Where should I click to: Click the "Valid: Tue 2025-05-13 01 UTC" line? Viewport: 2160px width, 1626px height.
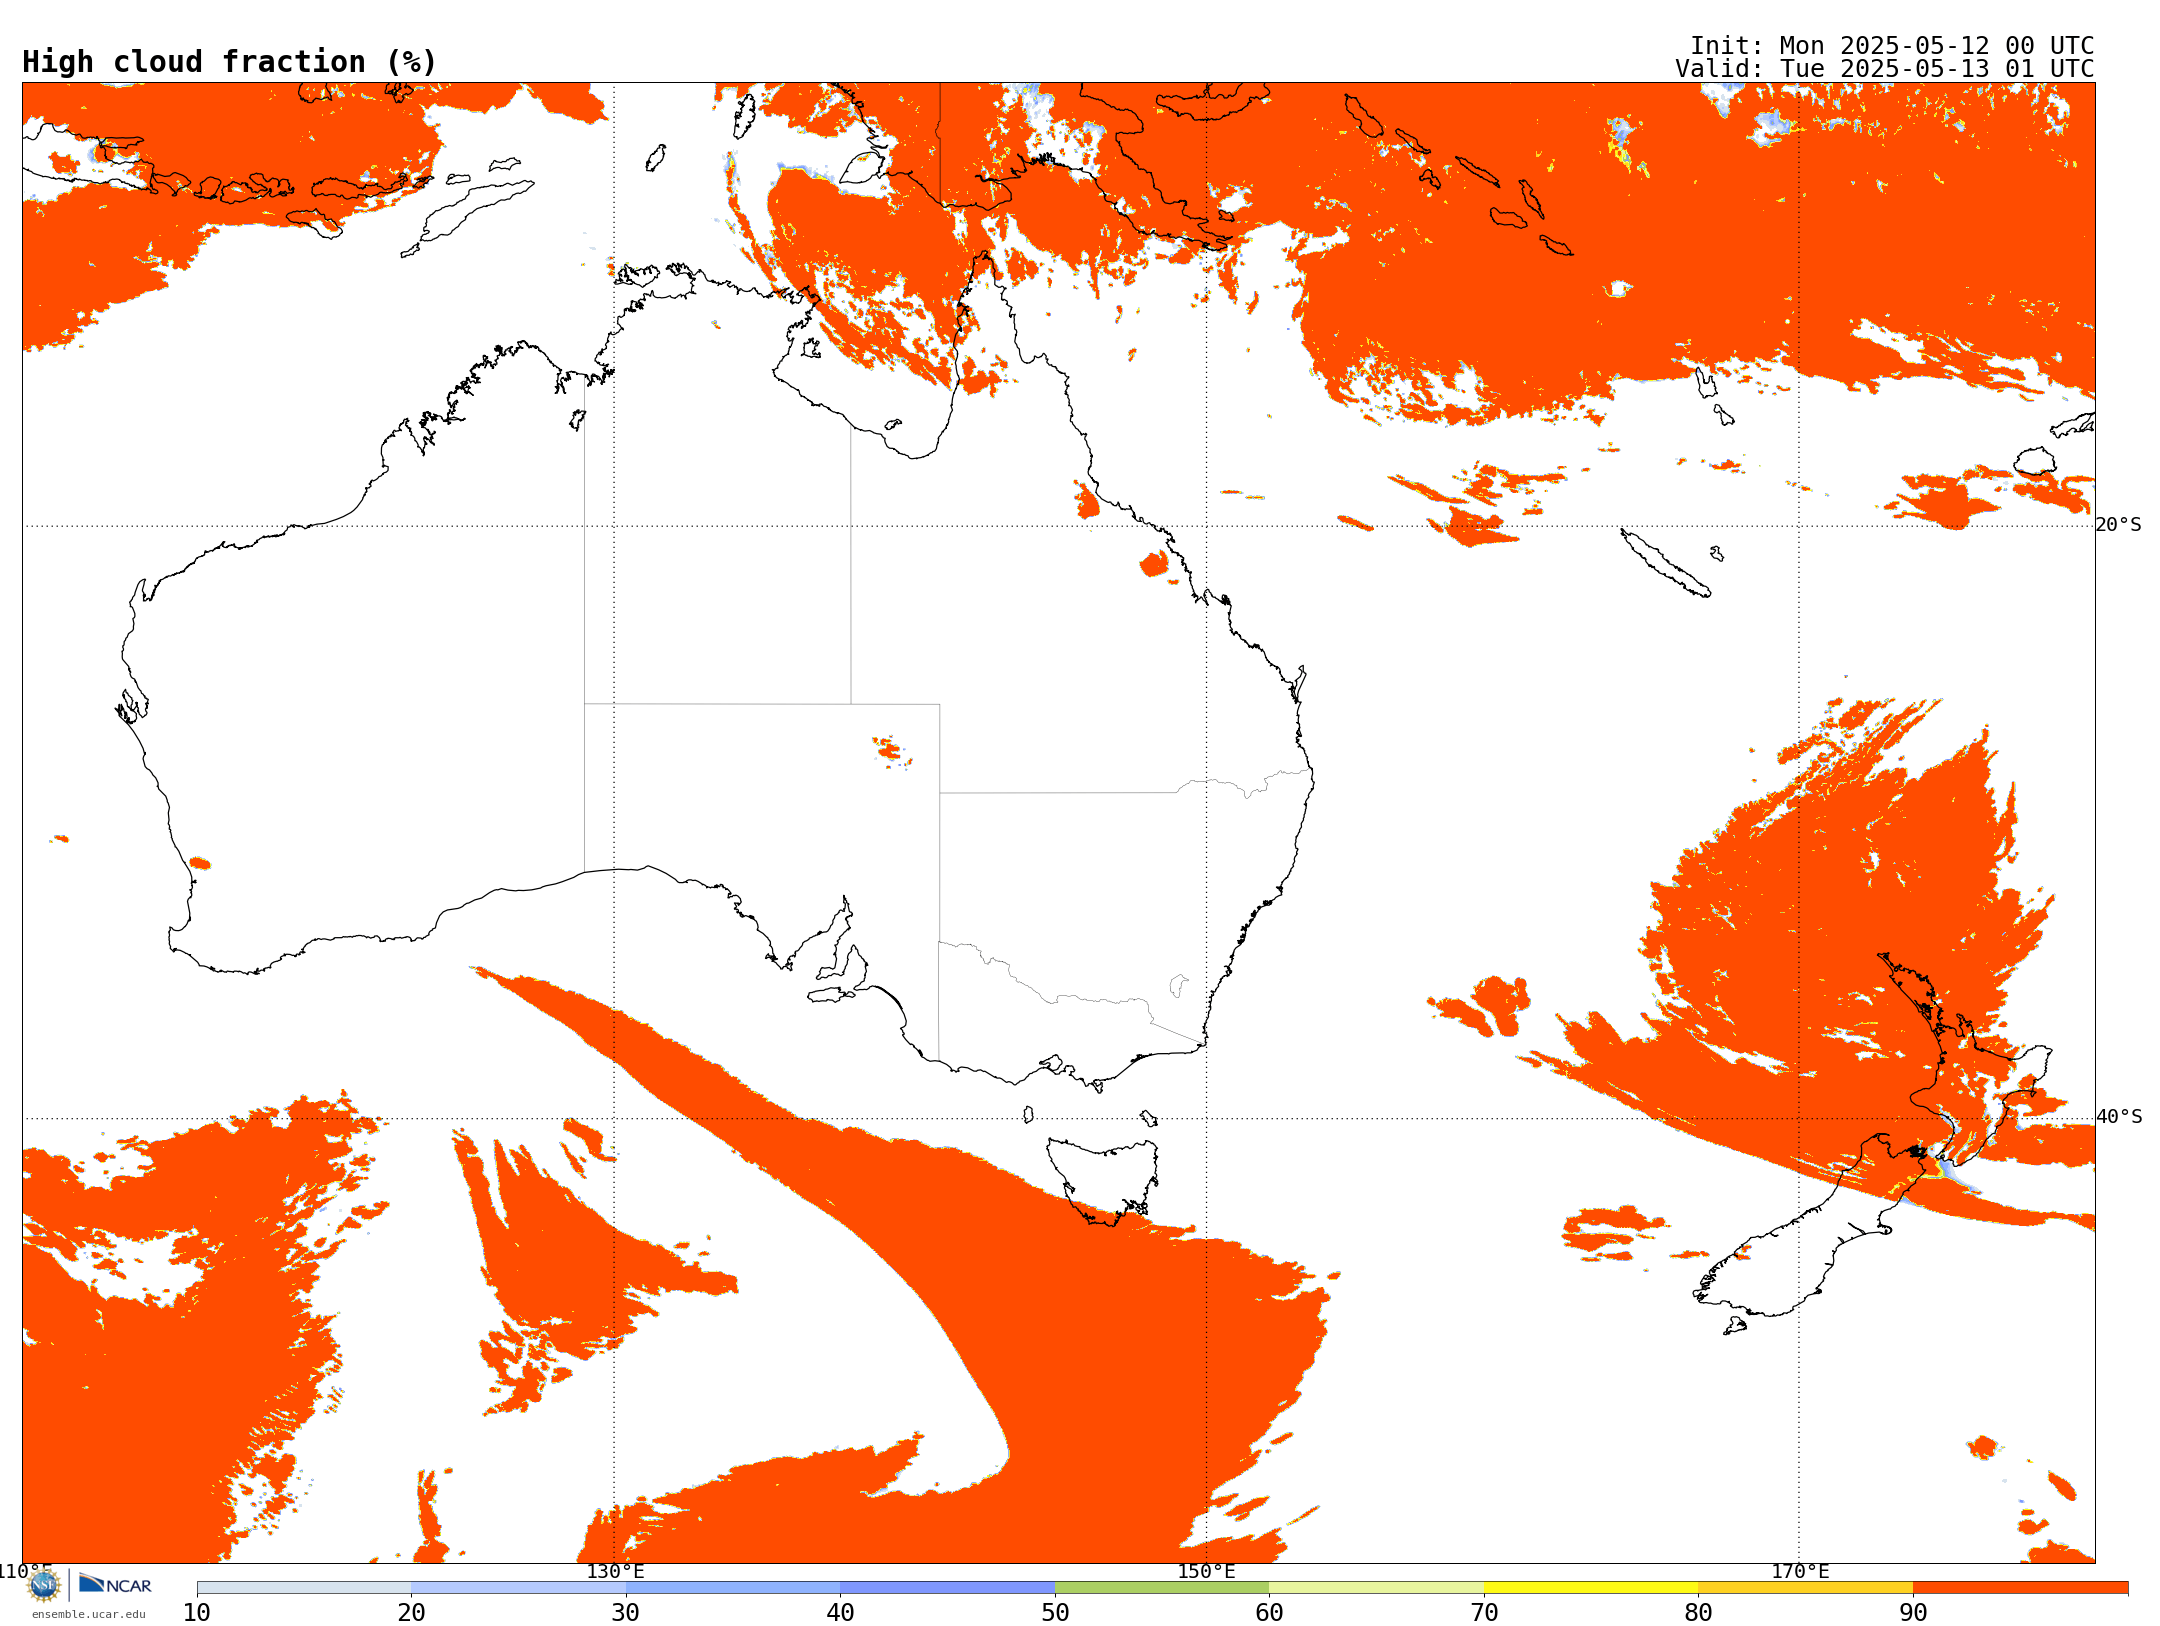point(1885,69)
